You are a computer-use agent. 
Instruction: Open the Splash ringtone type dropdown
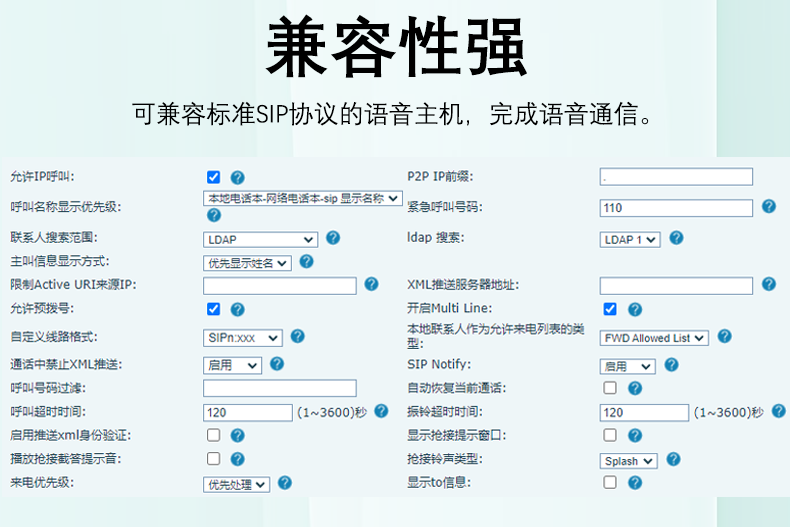628,461
